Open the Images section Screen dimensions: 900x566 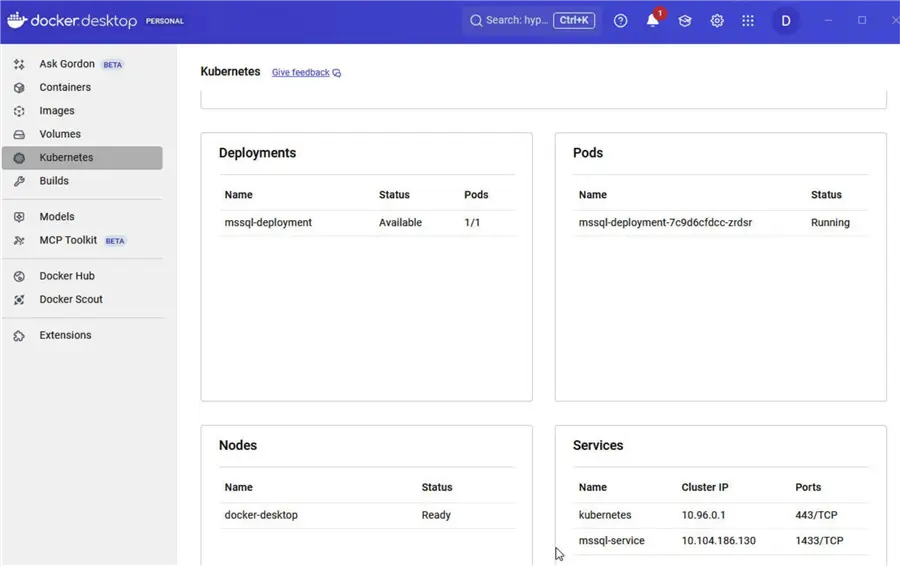tap(57, 111)
